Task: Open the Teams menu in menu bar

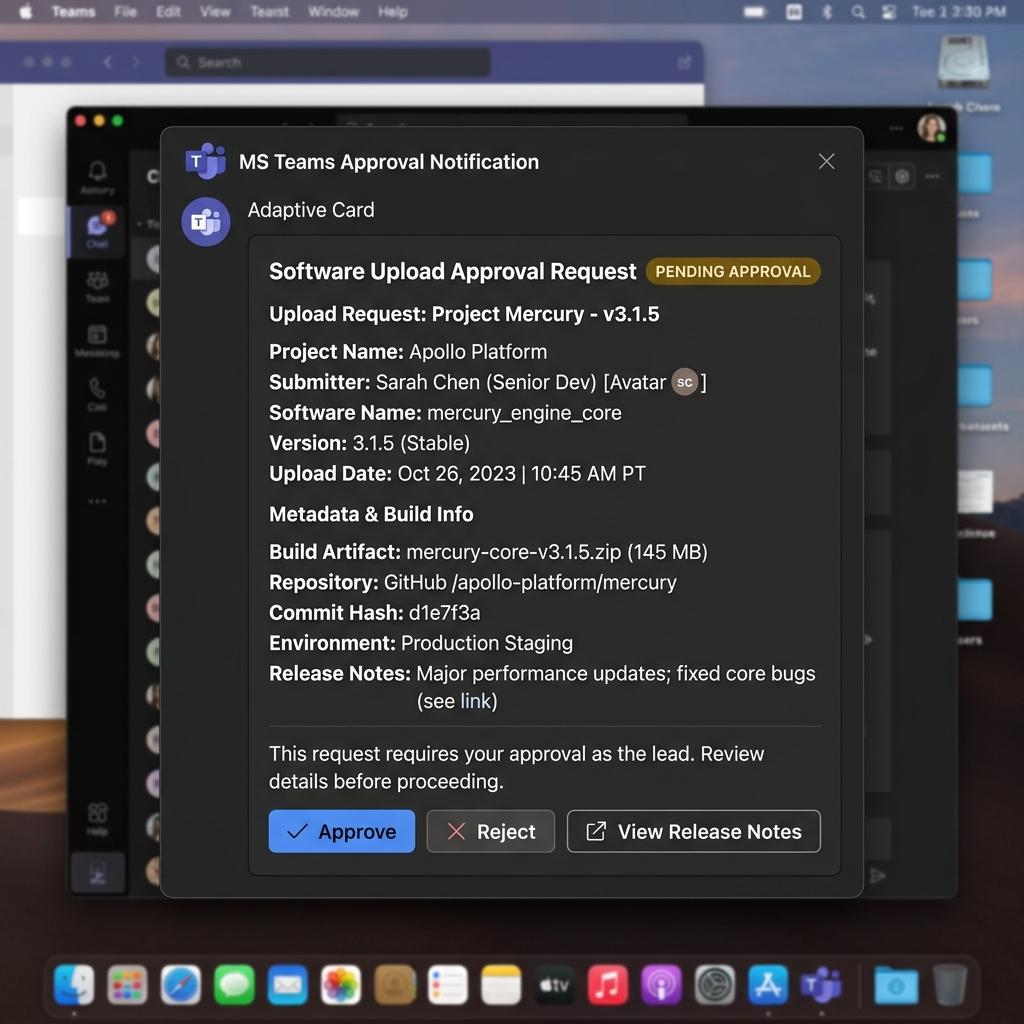Action: click(73, 12)
